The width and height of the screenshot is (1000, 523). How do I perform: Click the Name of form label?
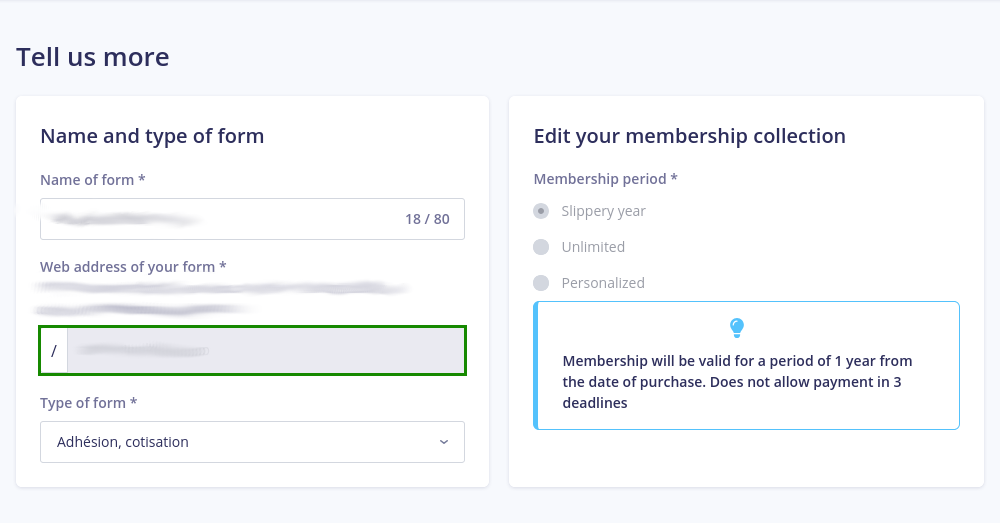pos(93,180)
